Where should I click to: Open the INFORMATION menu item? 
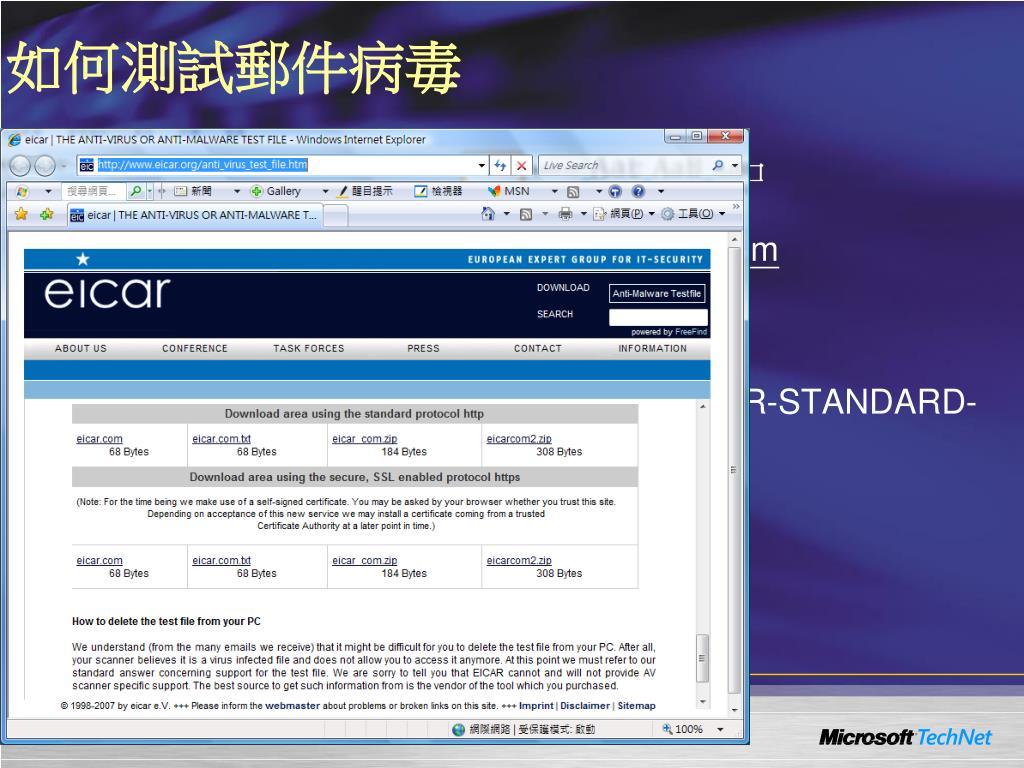652,349
